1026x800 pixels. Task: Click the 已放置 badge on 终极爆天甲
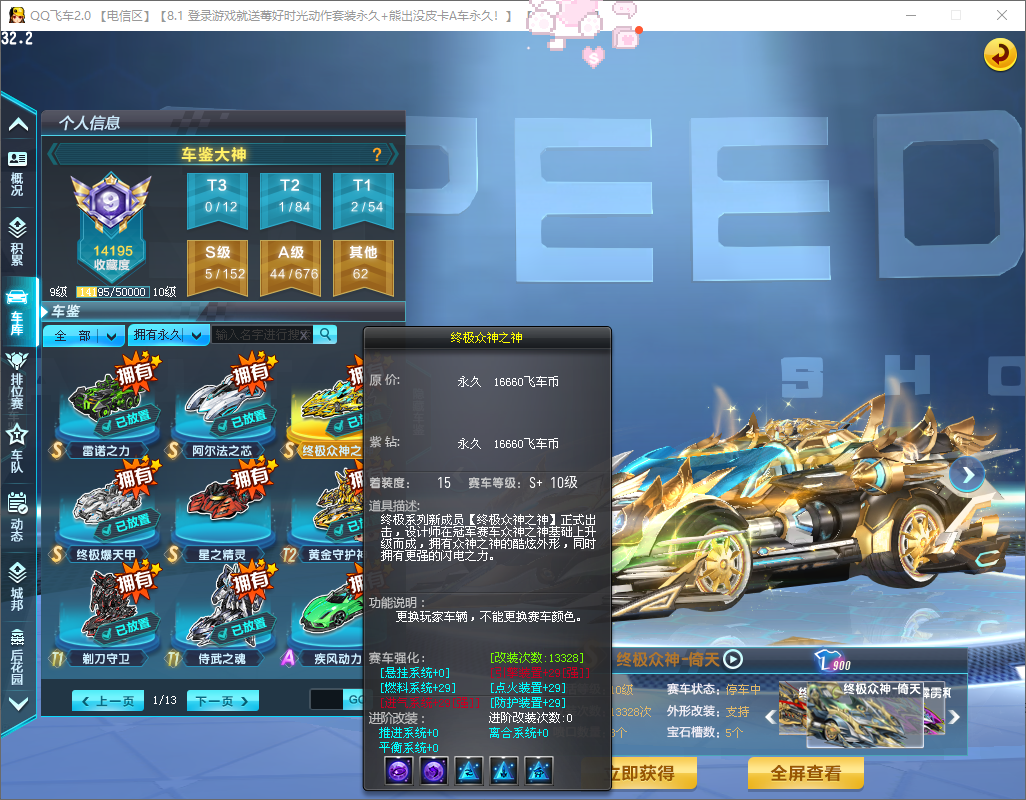[x=127, y=525]
